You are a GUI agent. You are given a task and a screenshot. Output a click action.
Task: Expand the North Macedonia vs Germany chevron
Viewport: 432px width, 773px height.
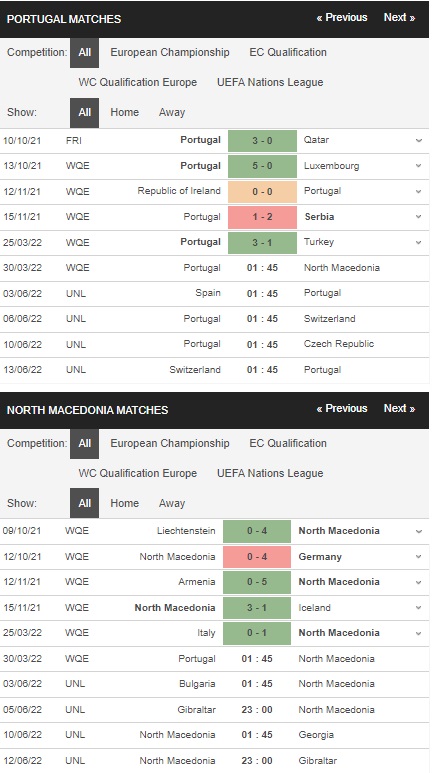419,557
